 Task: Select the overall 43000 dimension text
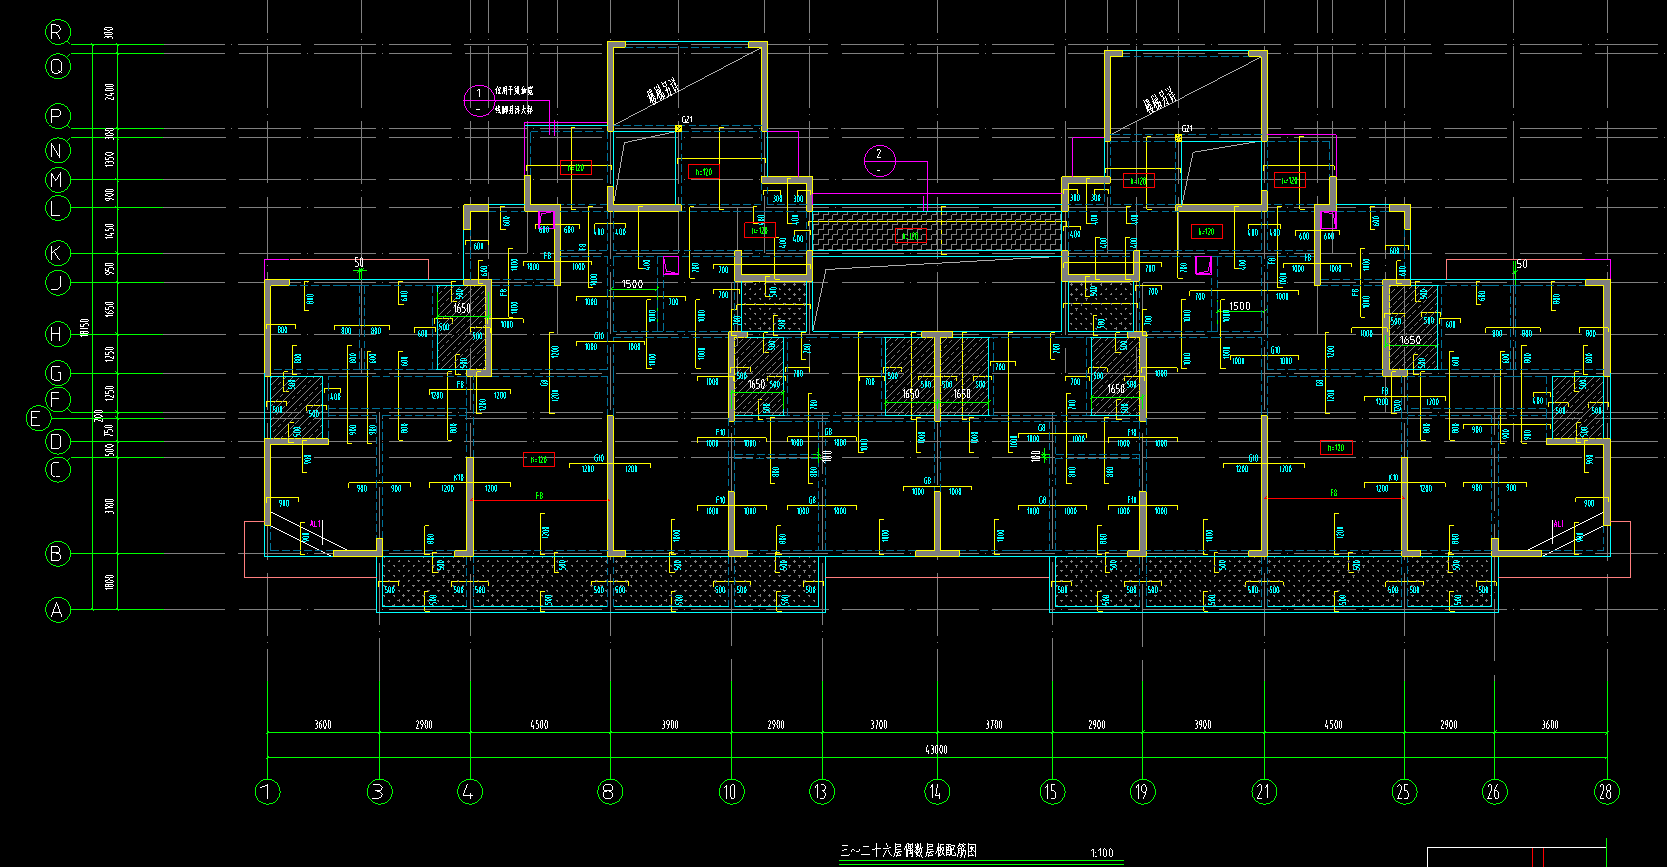point(936,749)
